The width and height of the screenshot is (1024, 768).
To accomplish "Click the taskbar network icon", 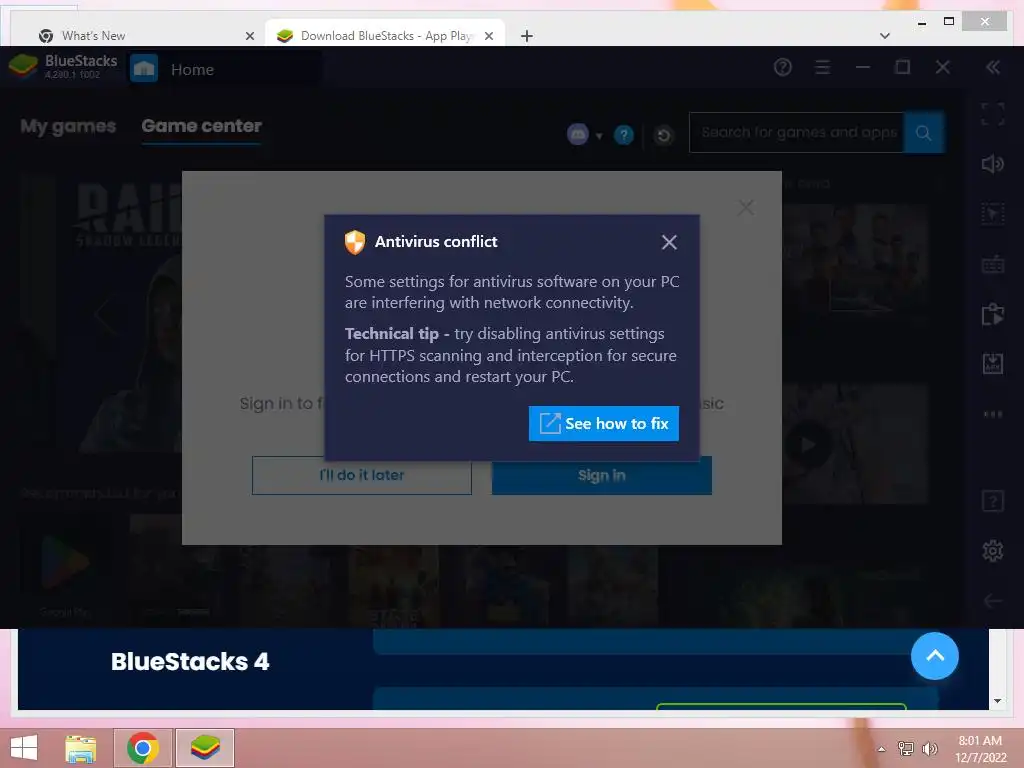I will coord(905,748).
